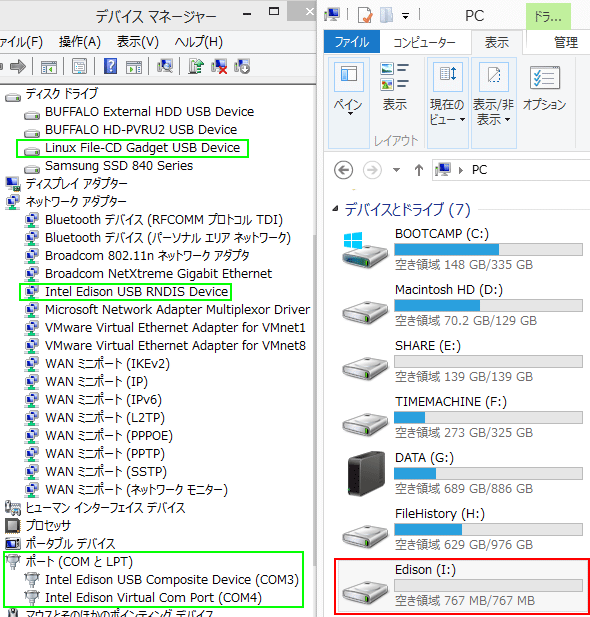Click the chevron after the PC icon in address bar

click(461, 170)
